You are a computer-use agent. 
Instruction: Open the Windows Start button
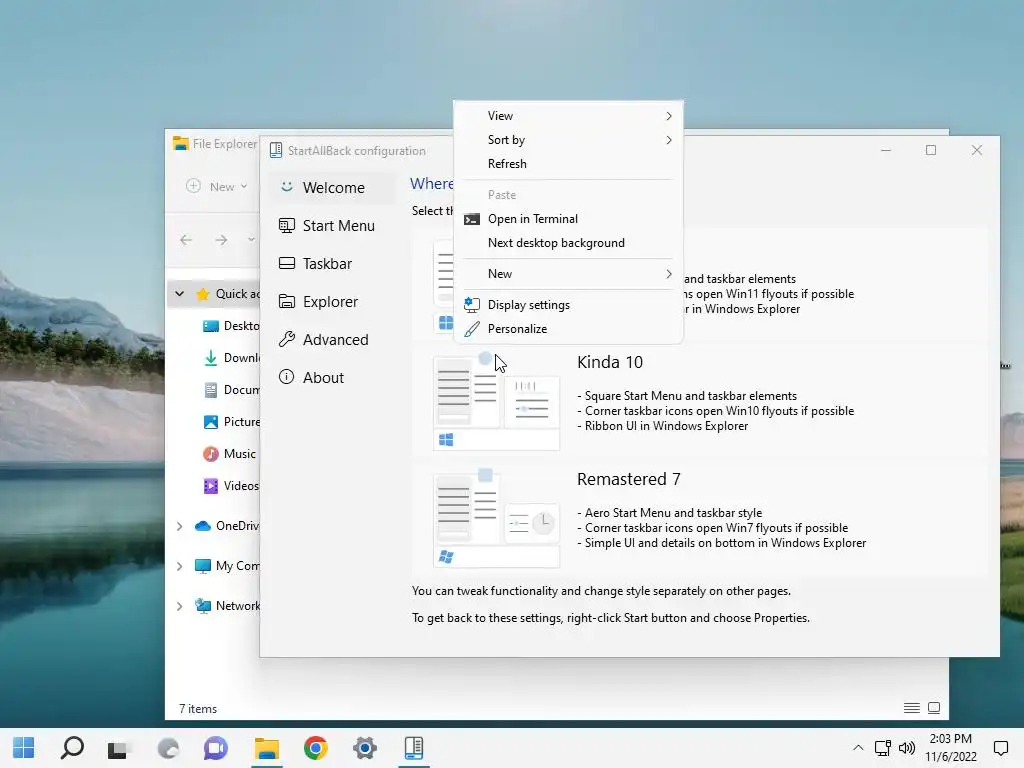click(x=24, y=748)
